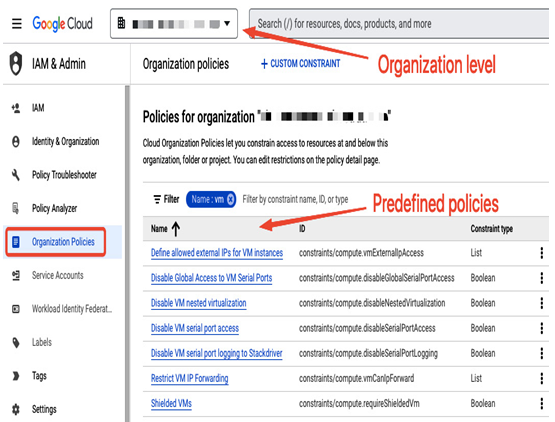This screenshot has height=422, width=555.
Task: Open more options for Restrict VM IP Forwarding
Action: point(542,378)
